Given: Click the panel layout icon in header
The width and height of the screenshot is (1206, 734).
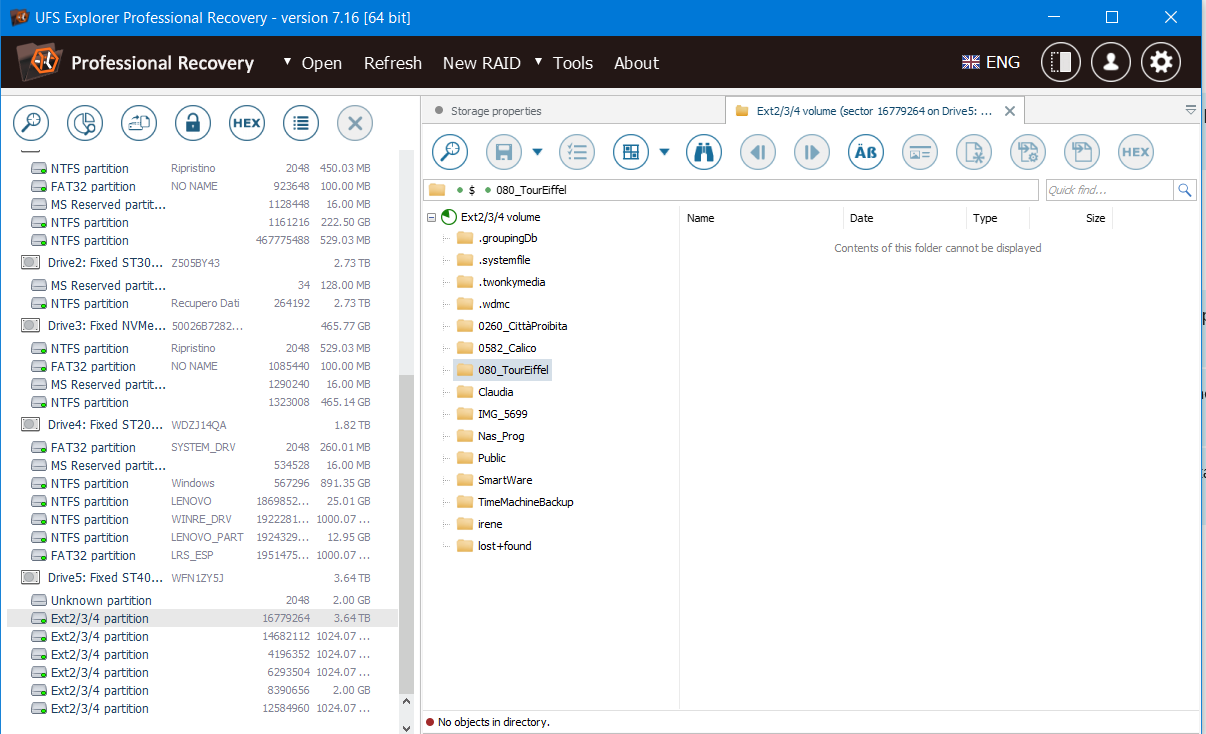Looking at the screenshot, I should (1062, 62).
